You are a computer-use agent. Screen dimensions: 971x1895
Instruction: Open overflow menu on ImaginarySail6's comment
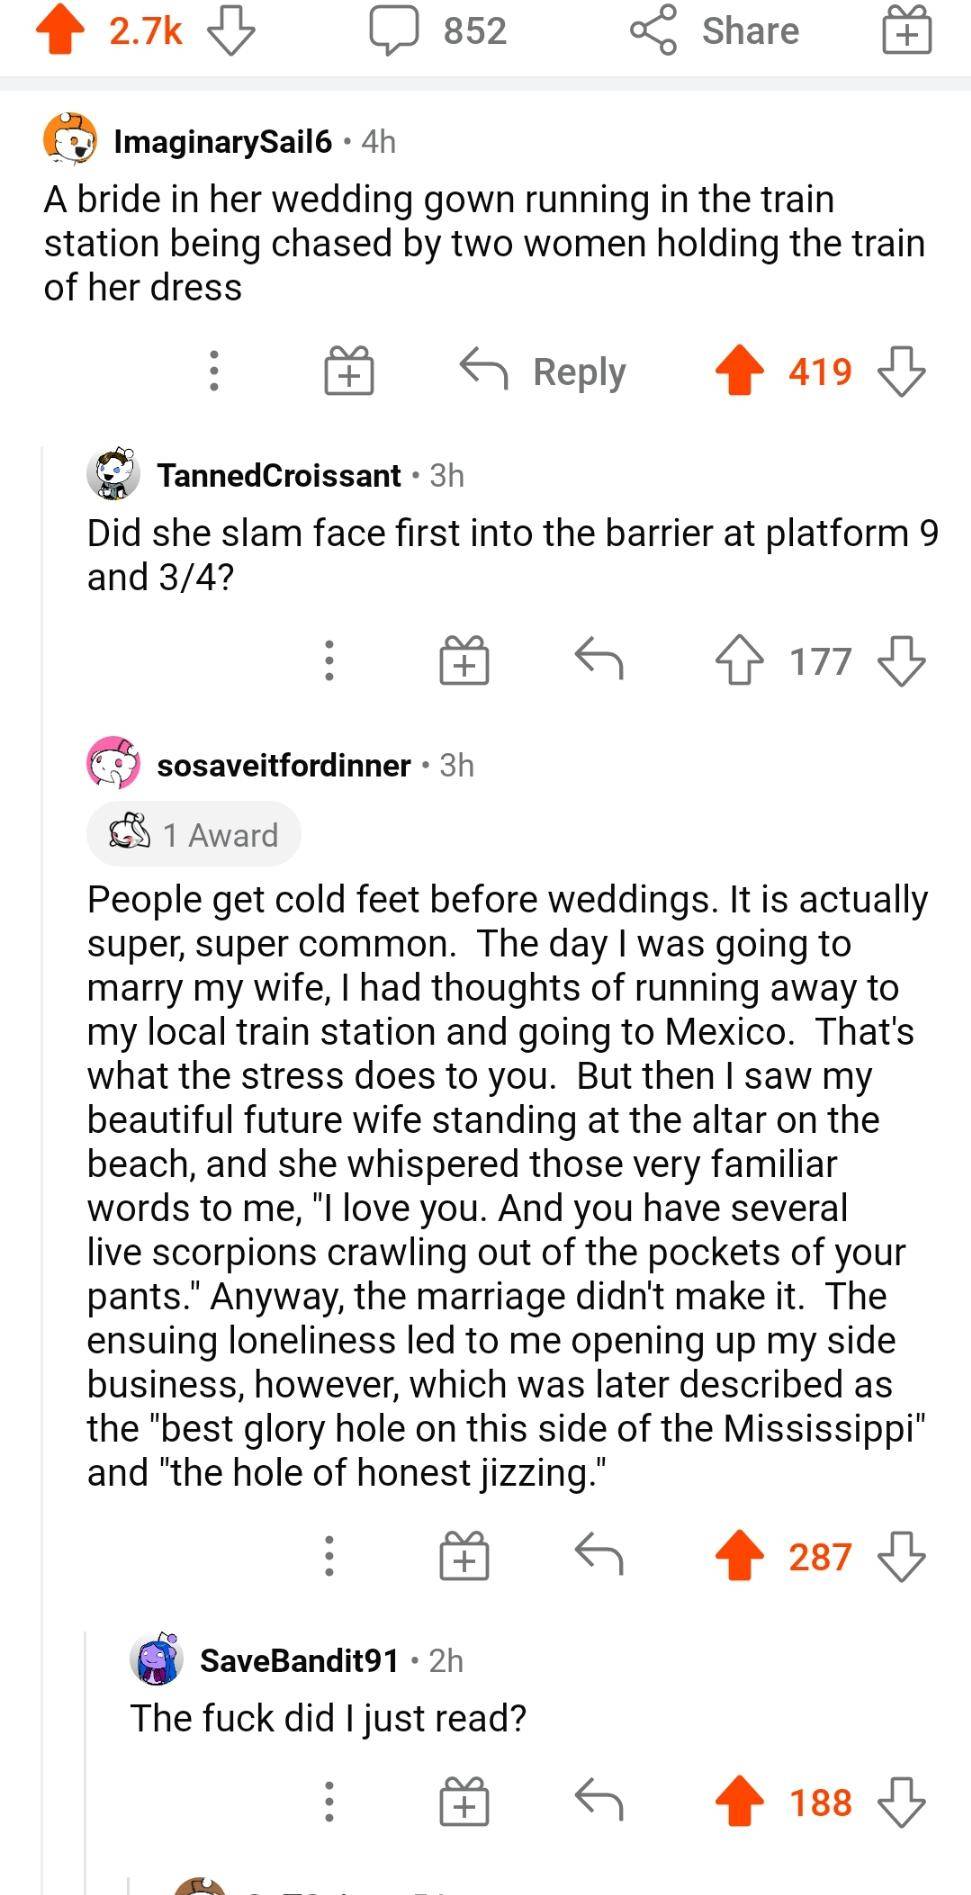[213, 371]
